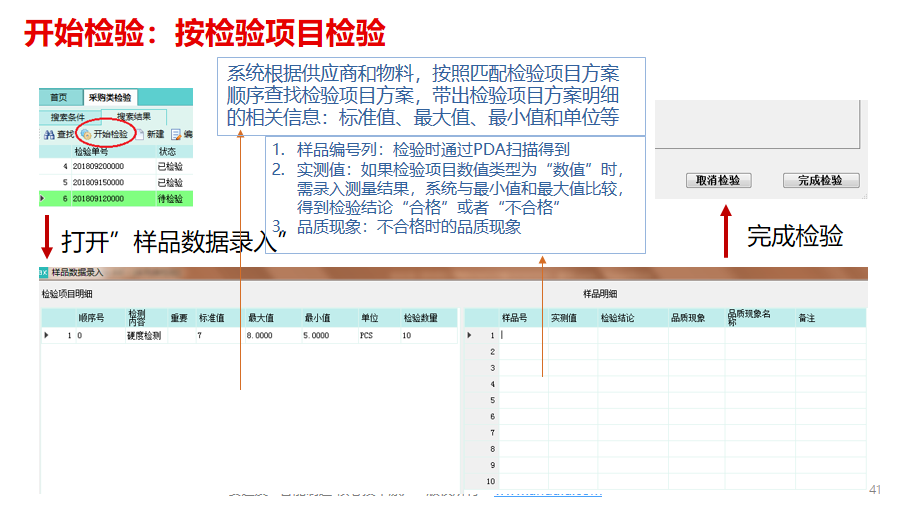
Task: Click the 品质现象 column header
Action: (688, 318)
